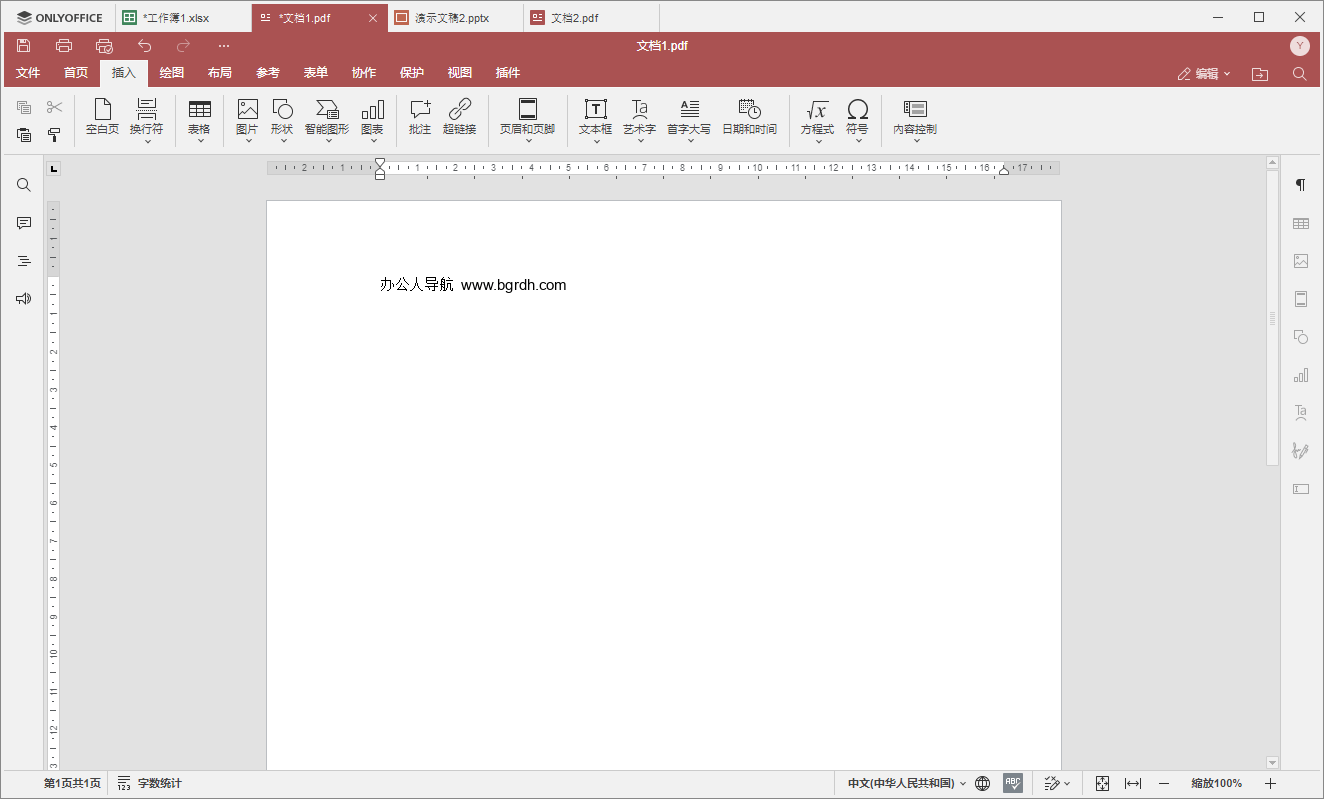Open the 演示文稿2.pptx document tab
The height and width of the screenshot is (799, 1324).
pos(452,18)
